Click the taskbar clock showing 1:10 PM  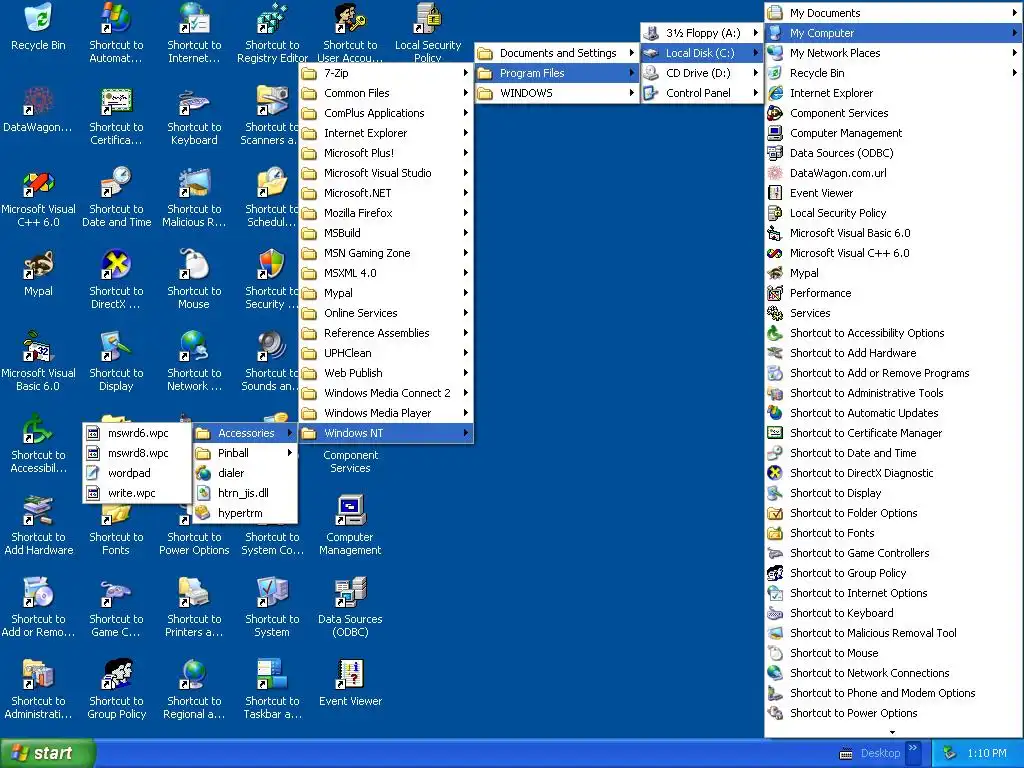986,754
